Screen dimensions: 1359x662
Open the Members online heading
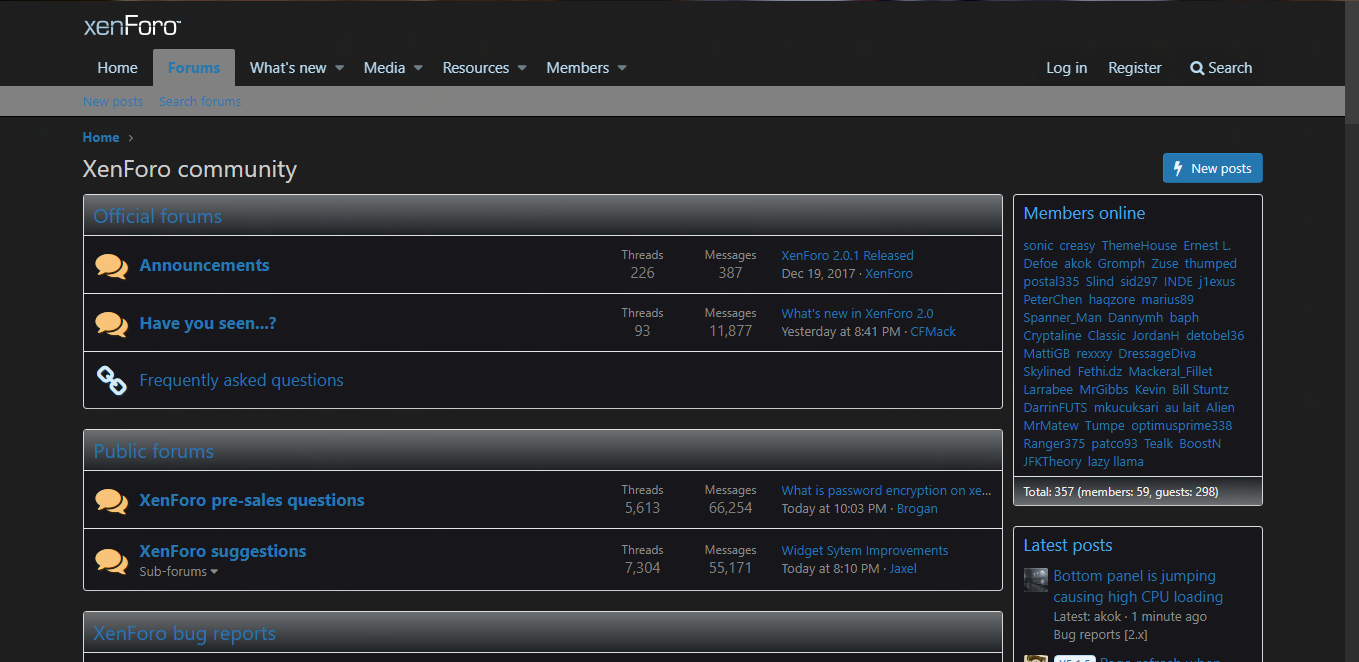click(x=1084, y=213)
